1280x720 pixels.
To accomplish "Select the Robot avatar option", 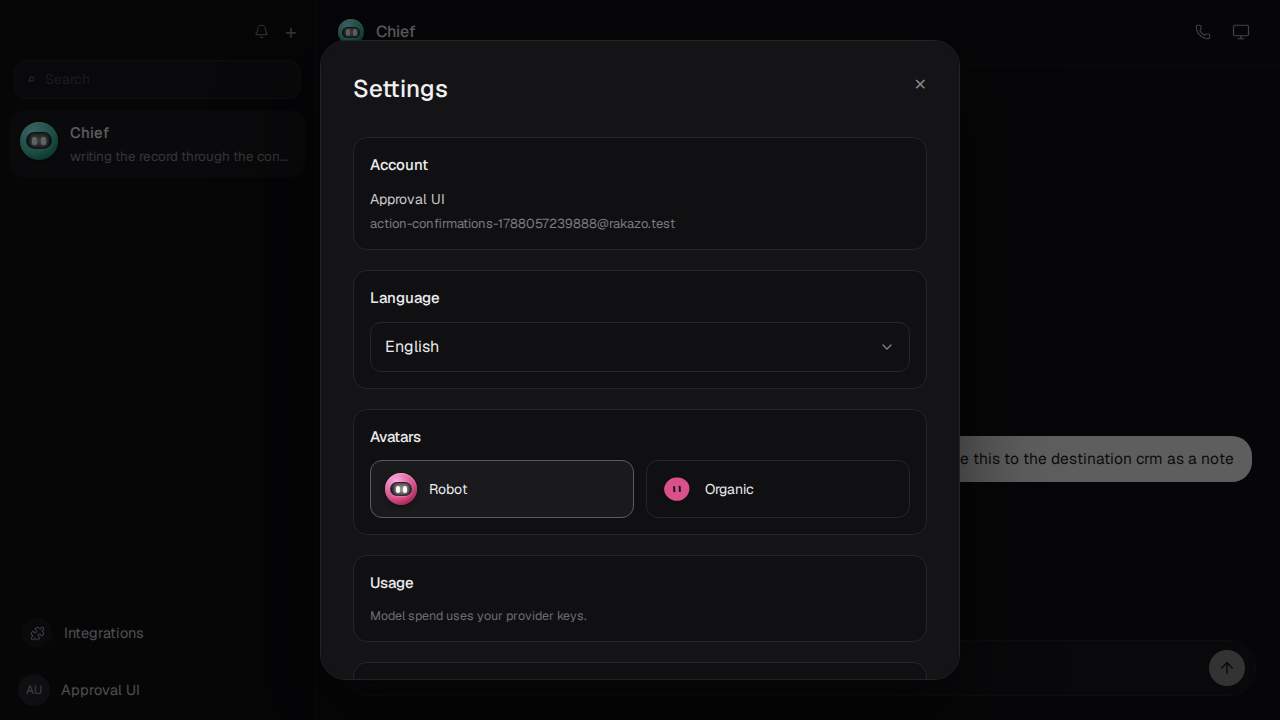I will point(502,489).
